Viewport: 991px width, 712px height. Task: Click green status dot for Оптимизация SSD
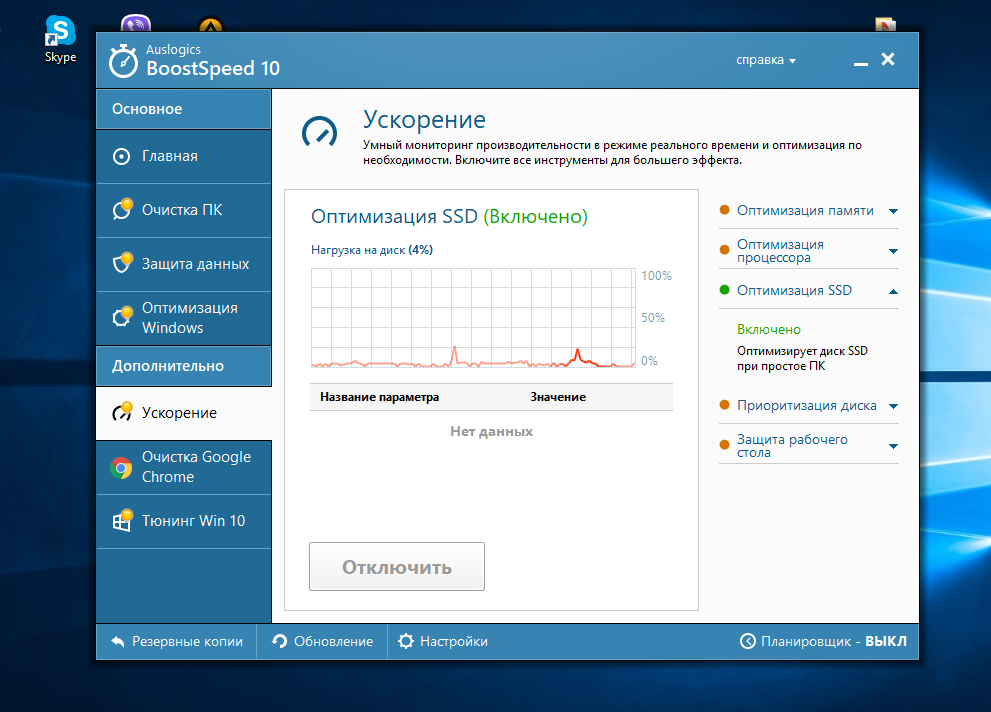(x=724, y=290)
